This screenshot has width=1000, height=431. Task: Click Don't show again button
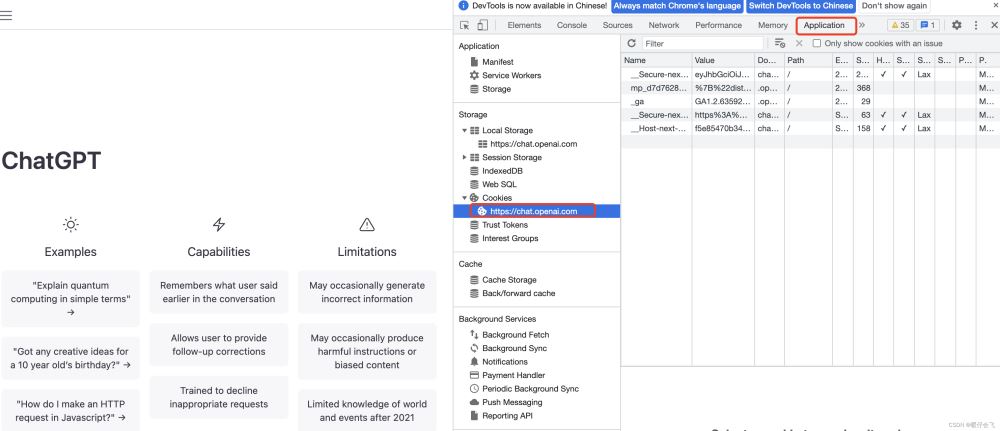pos(894,6)
